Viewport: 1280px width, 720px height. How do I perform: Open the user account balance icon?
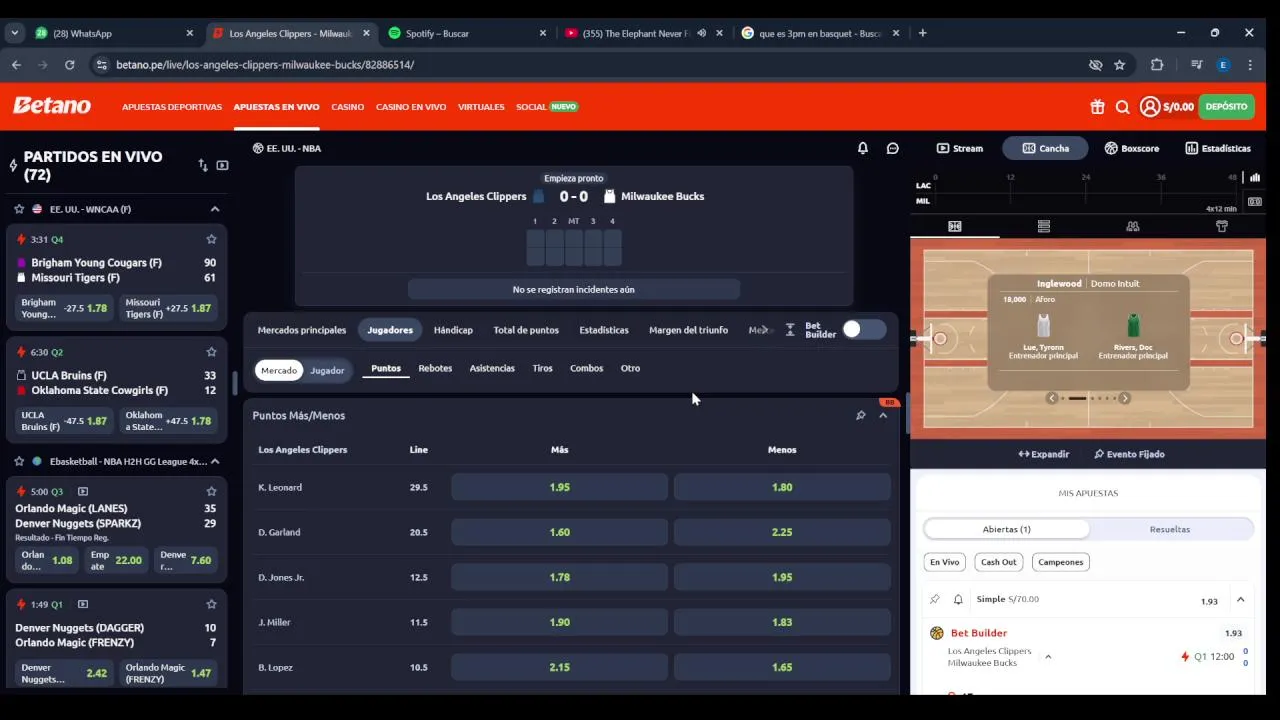coord(1150,107)
